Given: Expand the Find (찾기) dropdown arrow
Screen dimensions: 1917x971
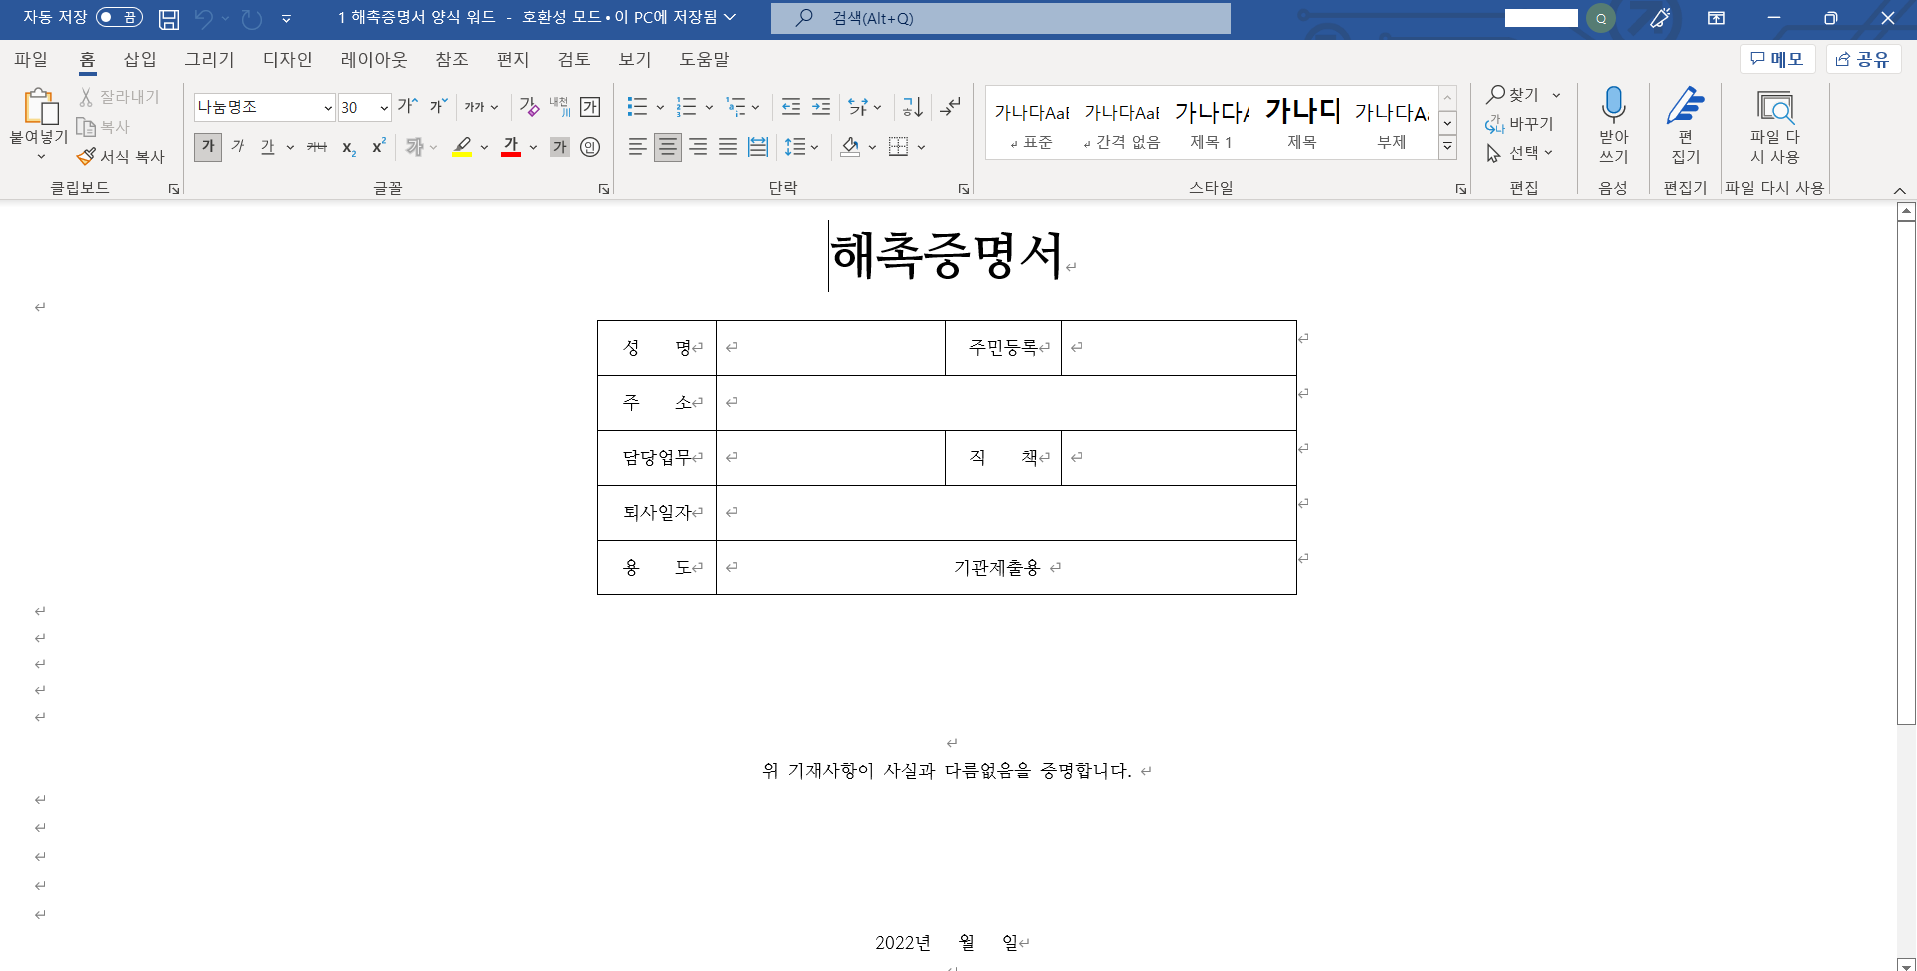Looking at the screenshot, I should [x=1556, y=95].
